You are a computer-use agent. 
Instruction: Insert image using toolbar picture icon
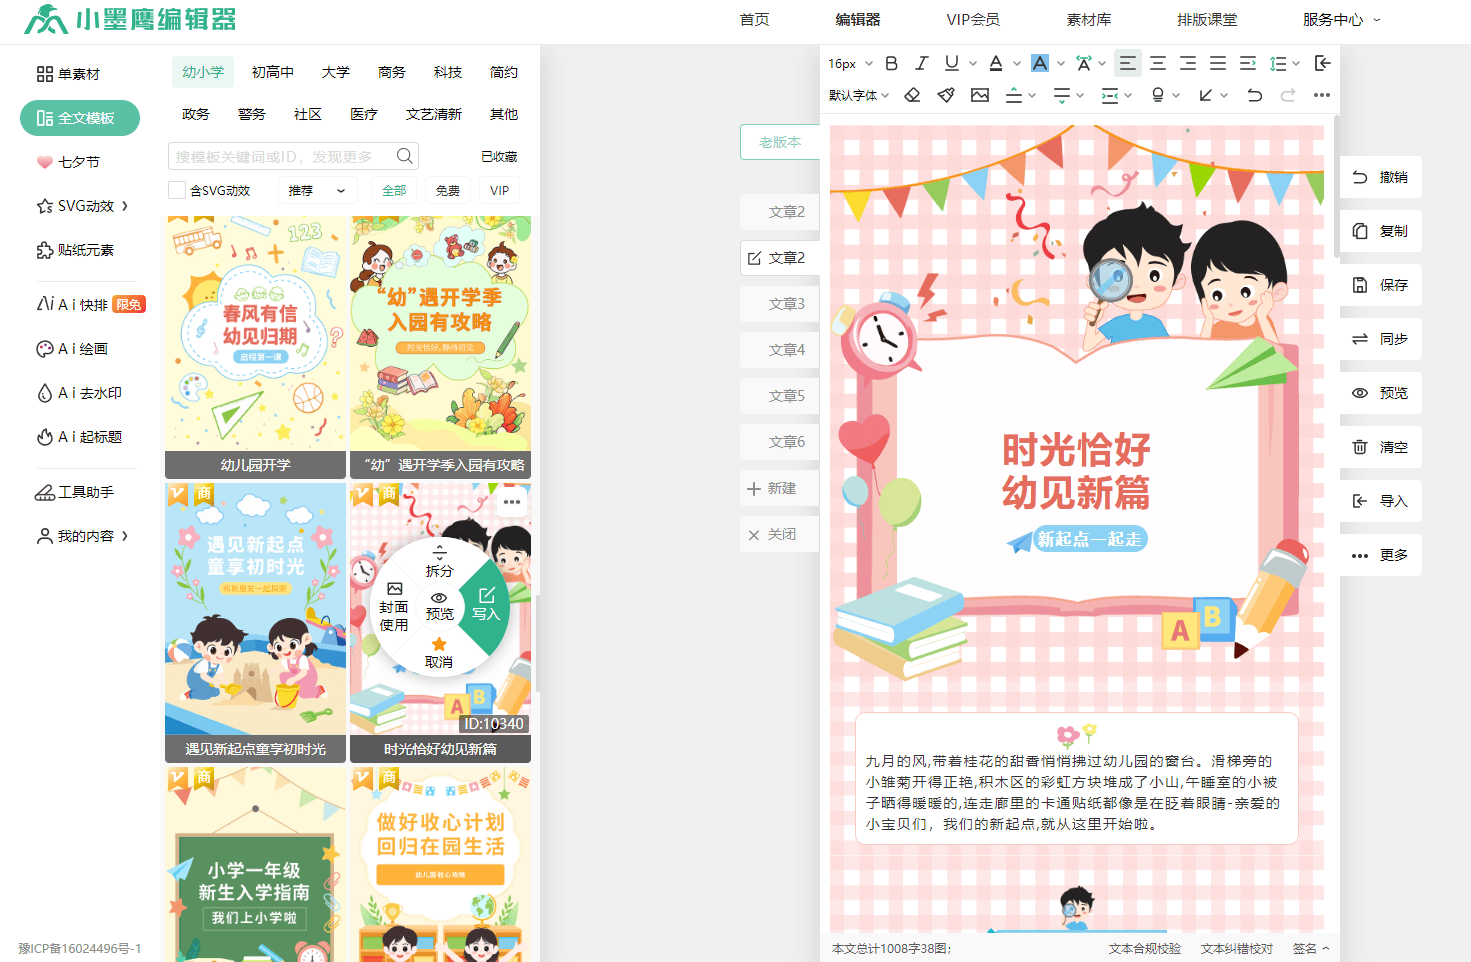point(980,95)
